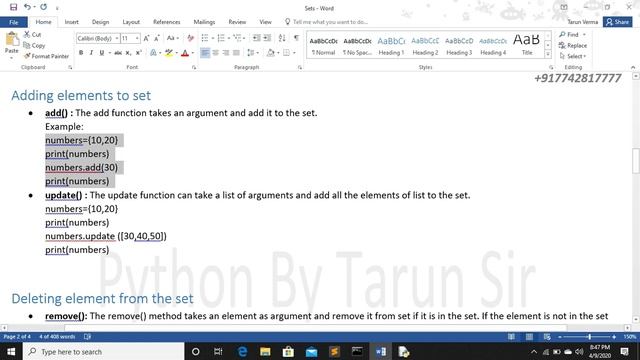Clear all formatting eraser icon
This screenshot has height=360, width=640.
[x=190, y=38]
